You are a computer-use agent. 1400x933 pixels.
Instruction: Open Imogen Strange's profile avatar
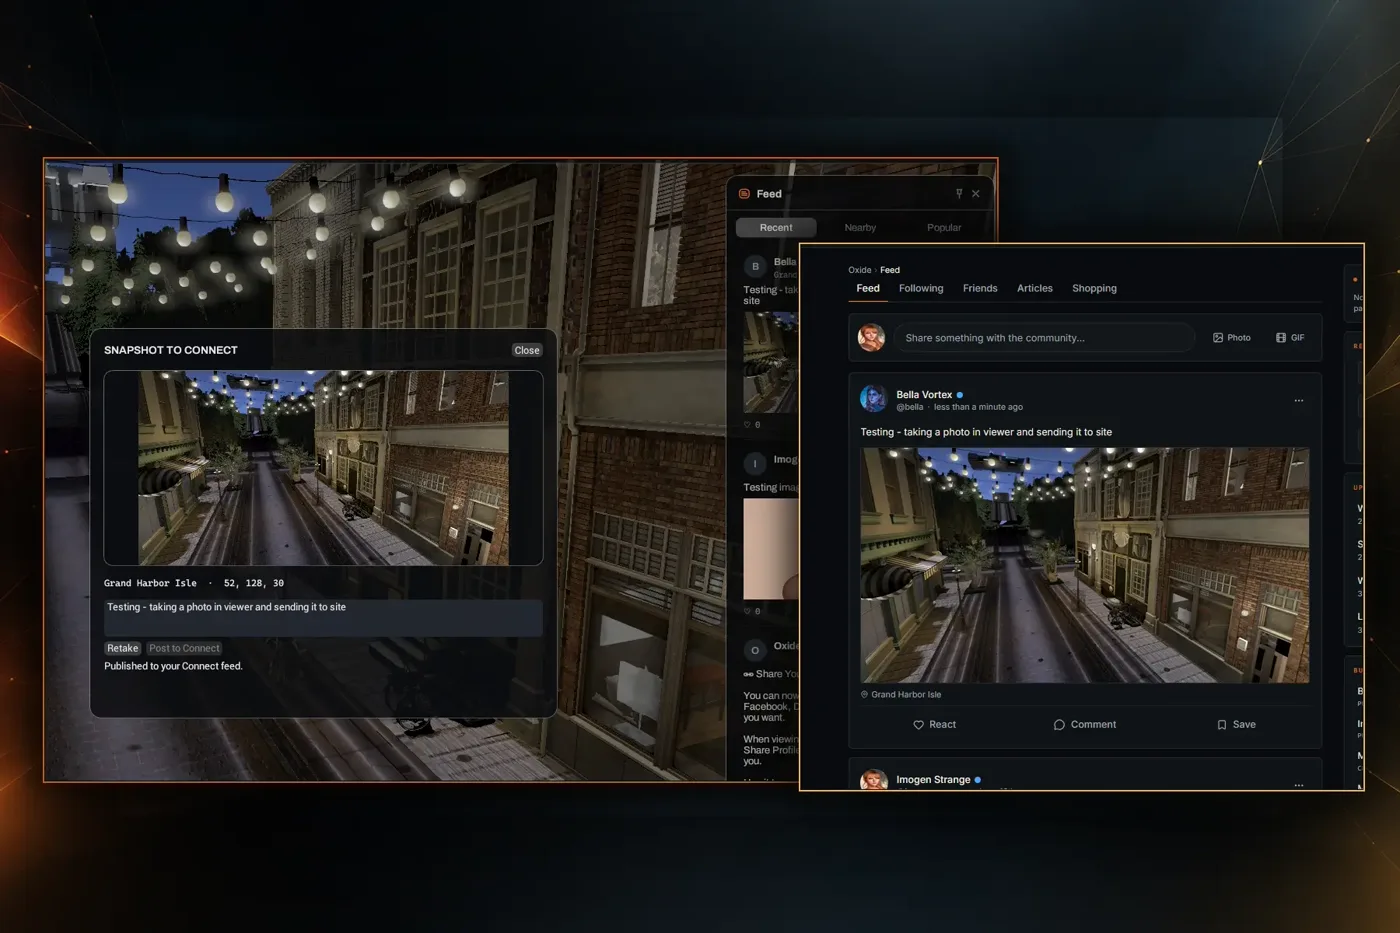tap(874, 780)
